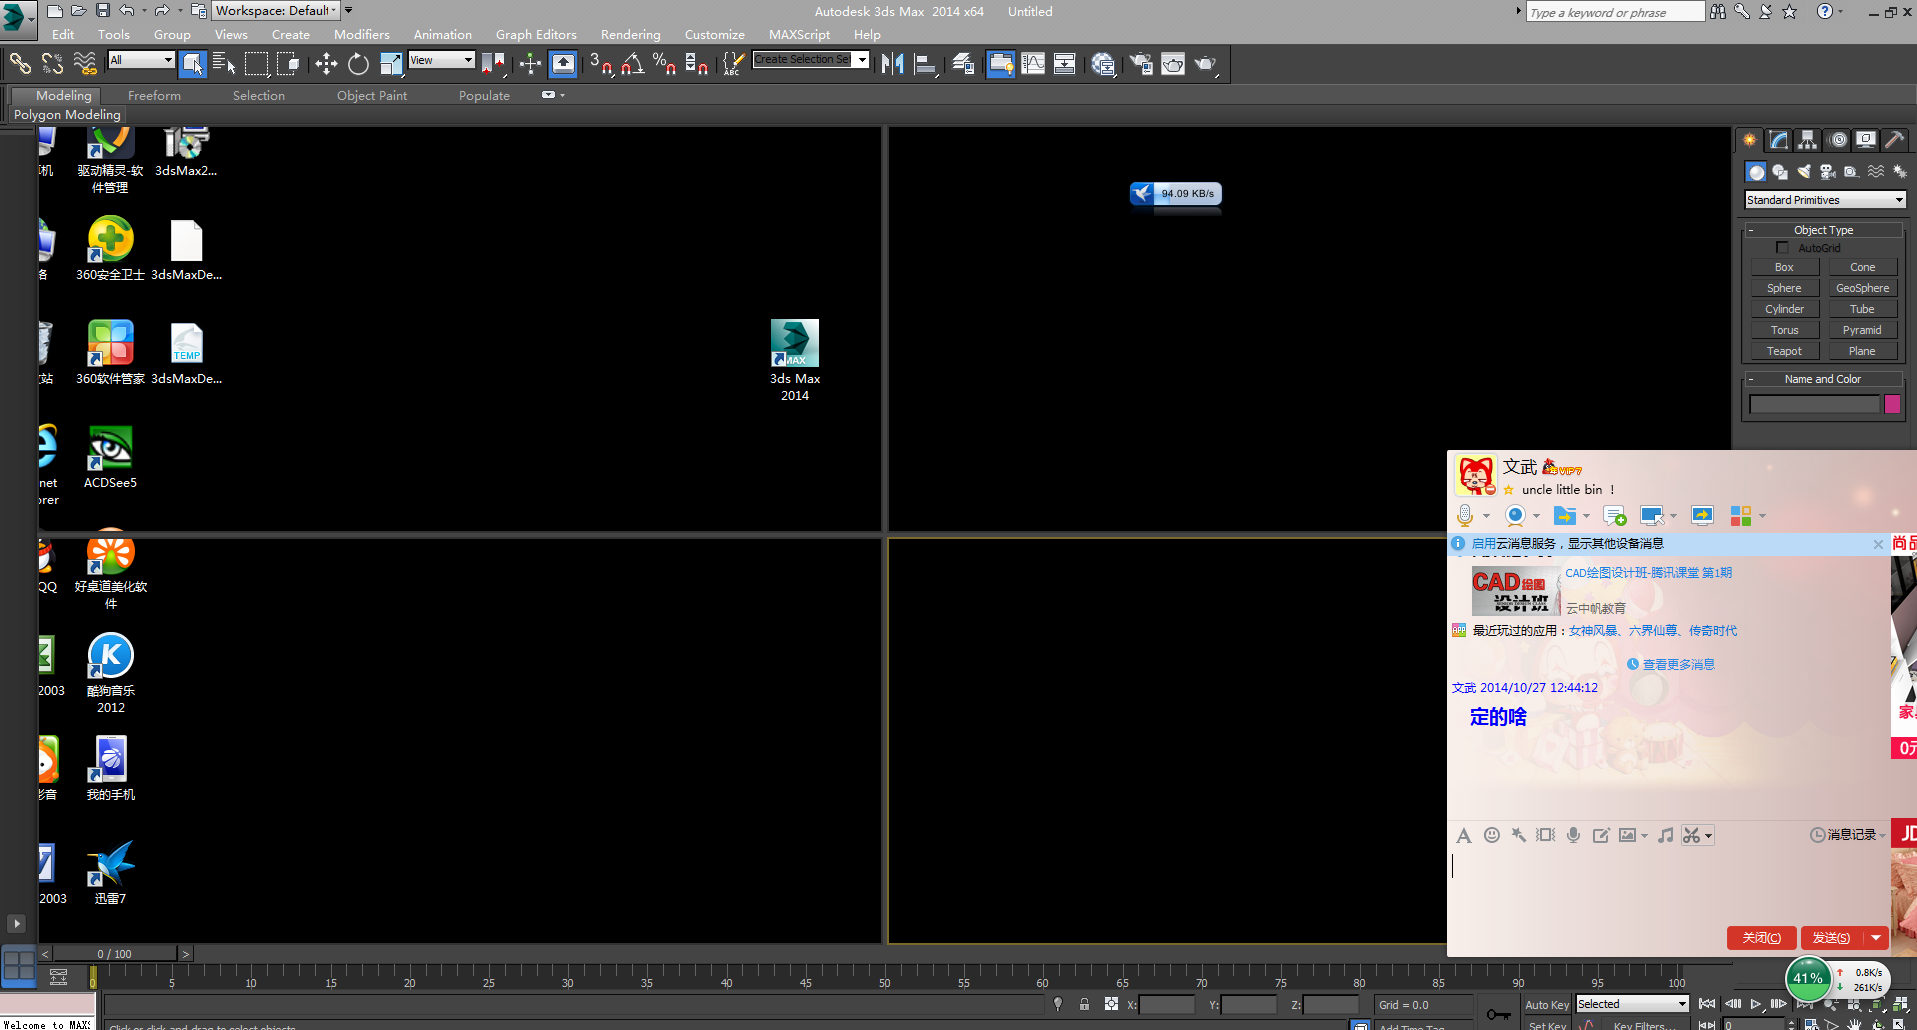Activate Select and Rotate tool
Screen dimensions: 1917x1030
(x=358, y=64)
